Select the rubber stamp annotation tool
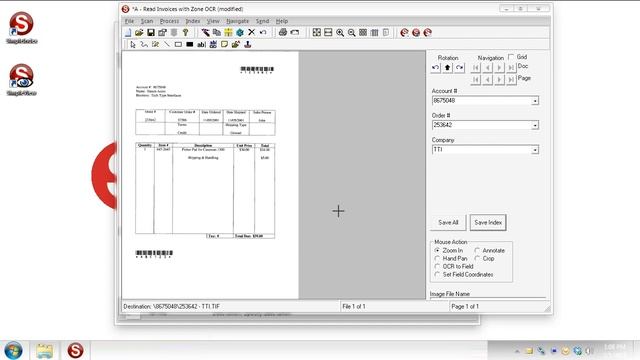This screenshot has height=360, width=640. 247,44
